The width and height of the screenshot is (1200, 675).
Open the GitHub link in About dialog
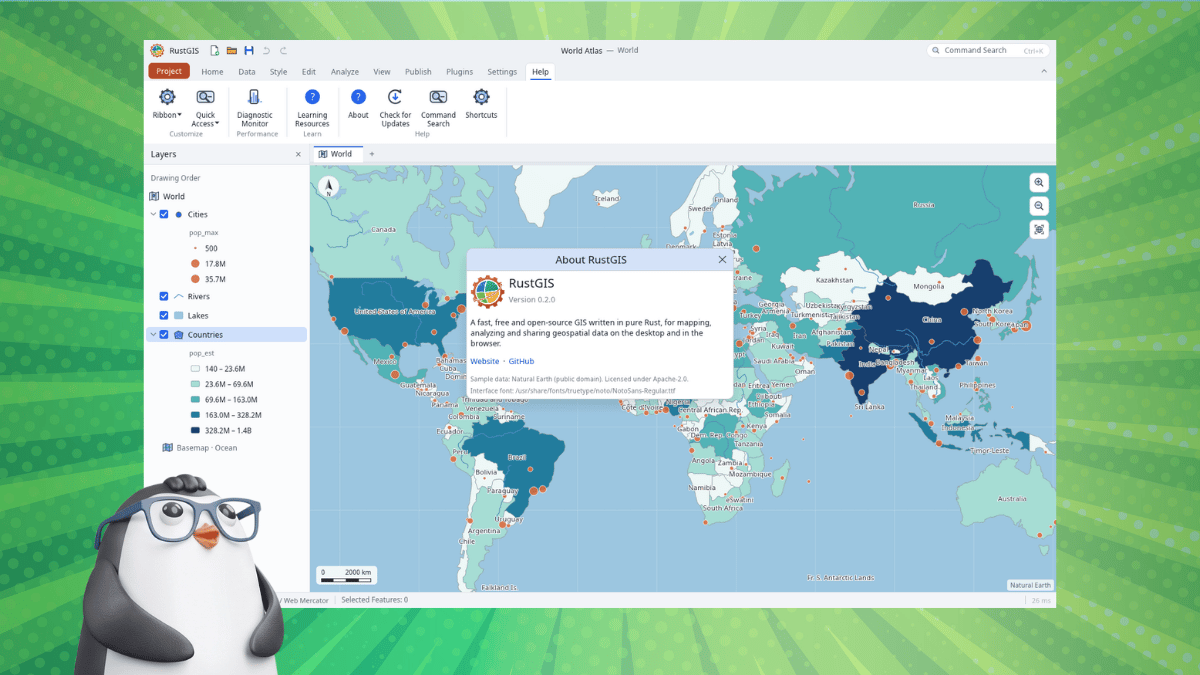(521, 361)
